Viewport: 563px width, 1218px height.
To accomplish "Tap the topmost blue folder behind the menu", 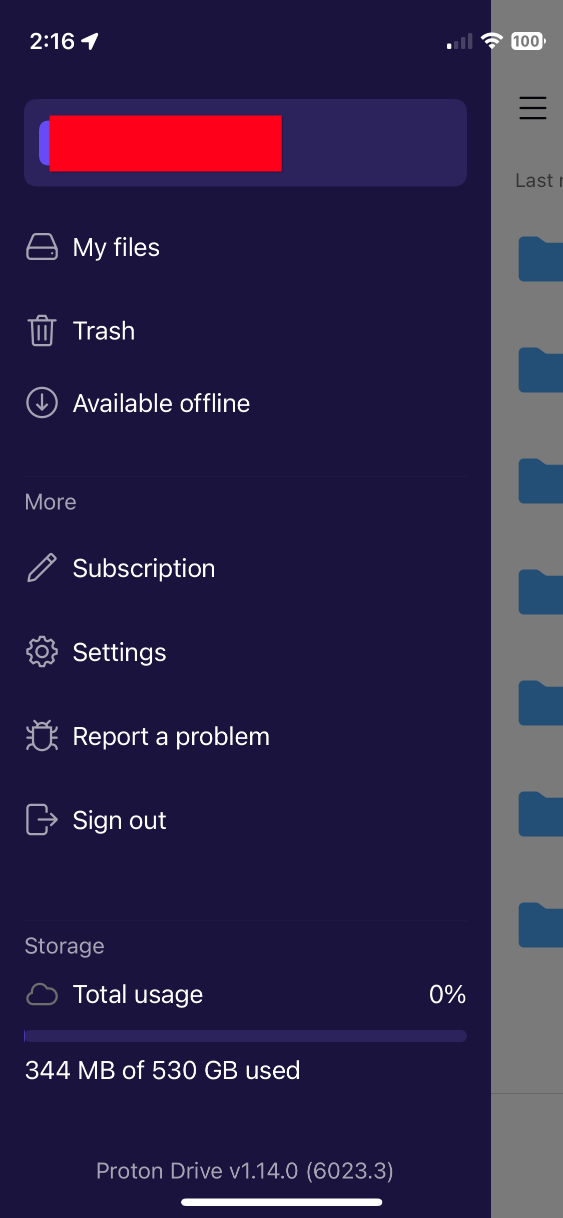I will point(541,258).
